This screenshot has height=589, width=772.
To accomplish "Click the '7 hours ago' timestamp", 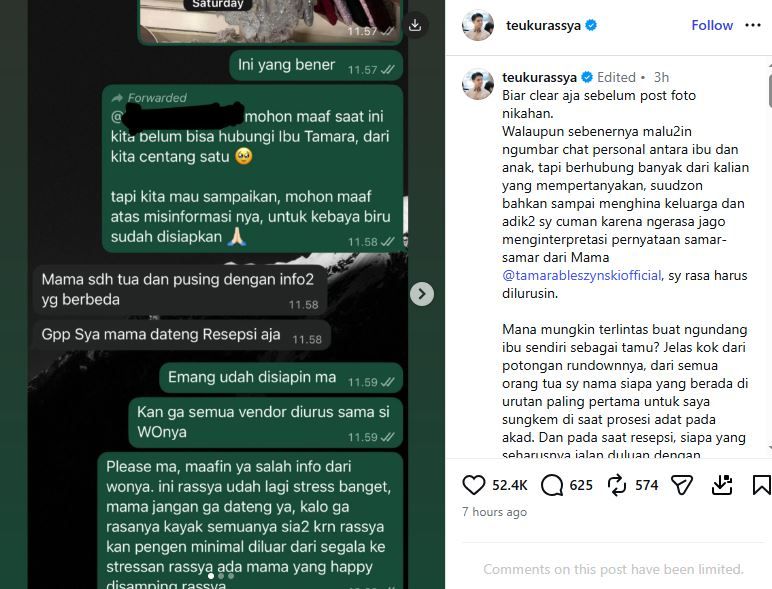I will 494,512.
